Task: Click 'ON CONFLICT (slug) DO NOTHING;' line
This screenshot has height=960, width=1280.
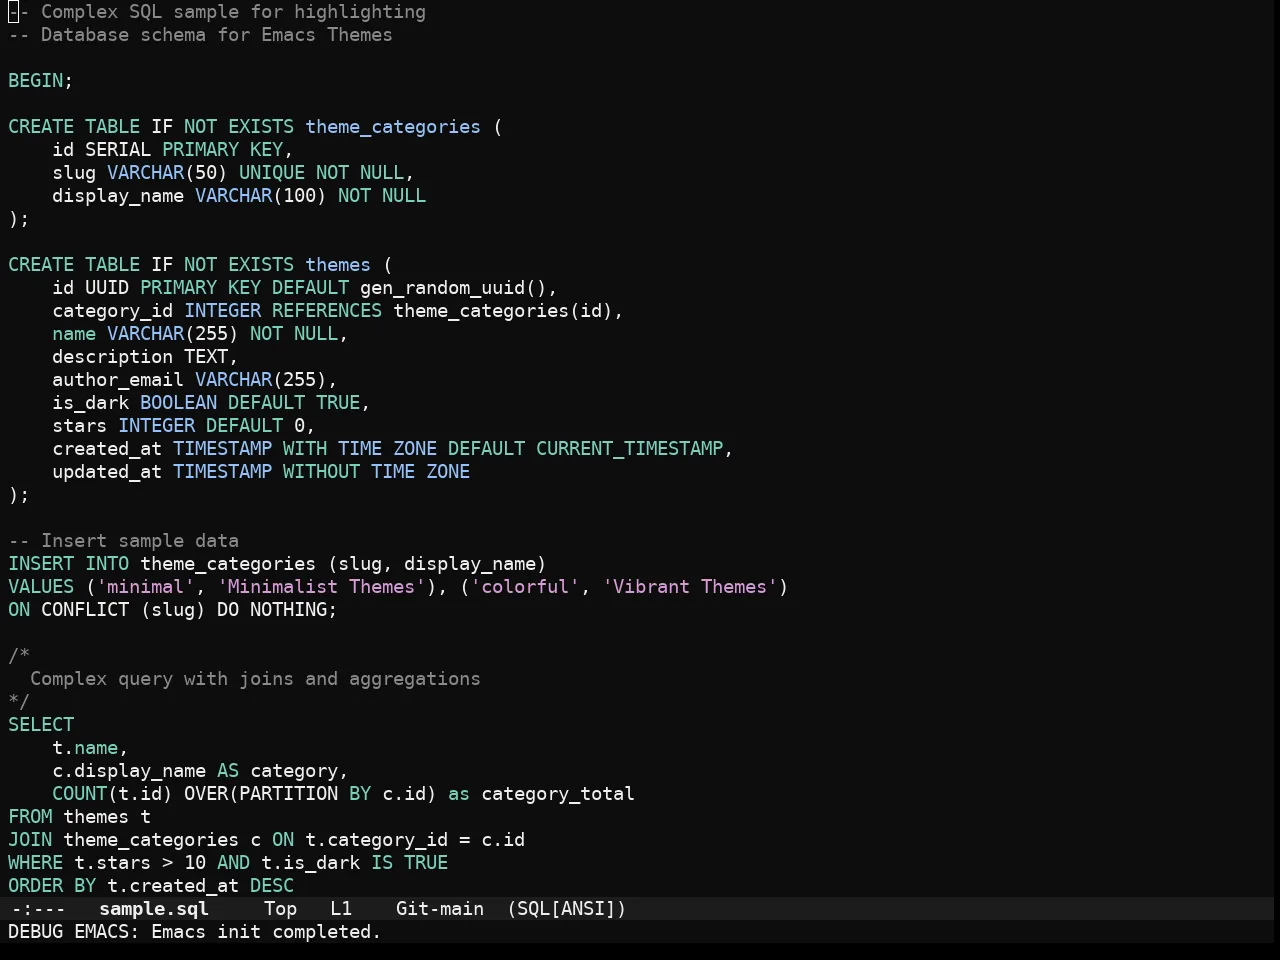Action: point(173,610)
